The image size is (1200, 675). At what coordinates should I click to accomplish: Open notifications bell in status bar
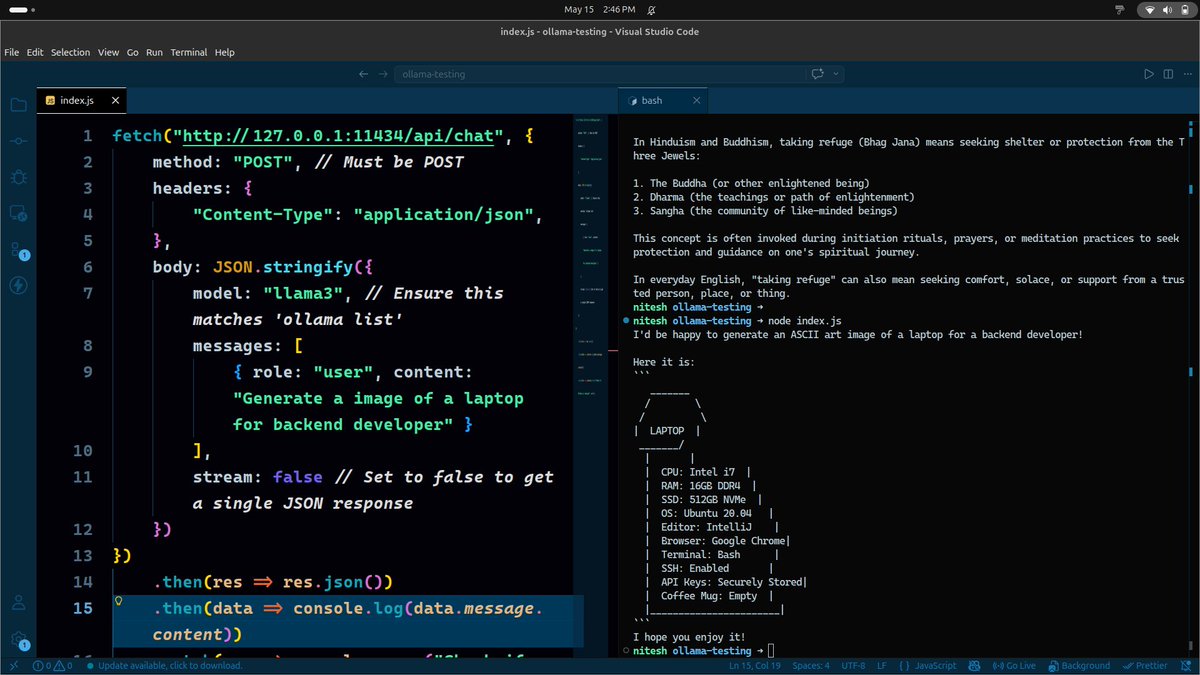point(1185,666)
